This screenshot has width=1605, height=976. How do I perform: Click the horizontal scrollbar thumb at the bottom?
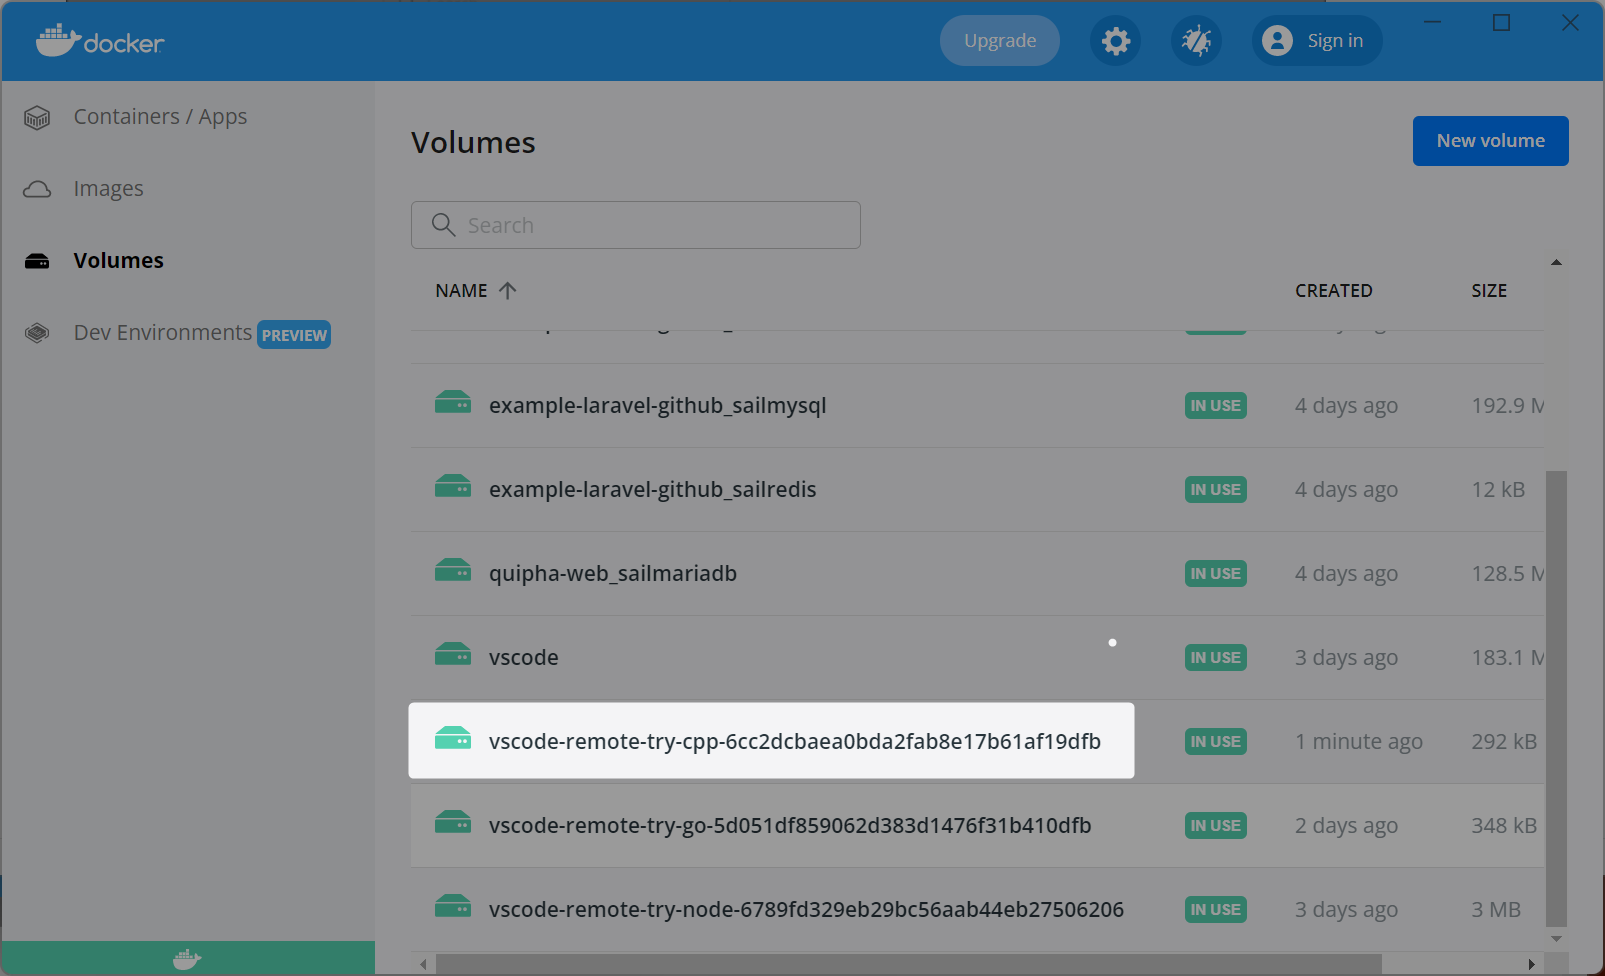click(909, 964)
